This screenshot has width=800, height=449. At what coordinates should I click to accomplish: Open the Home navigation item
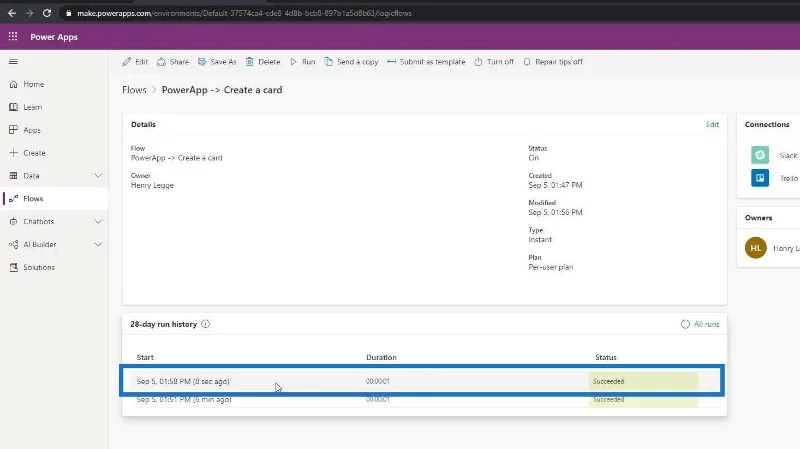pyautogui.click(x=54, y=84)
